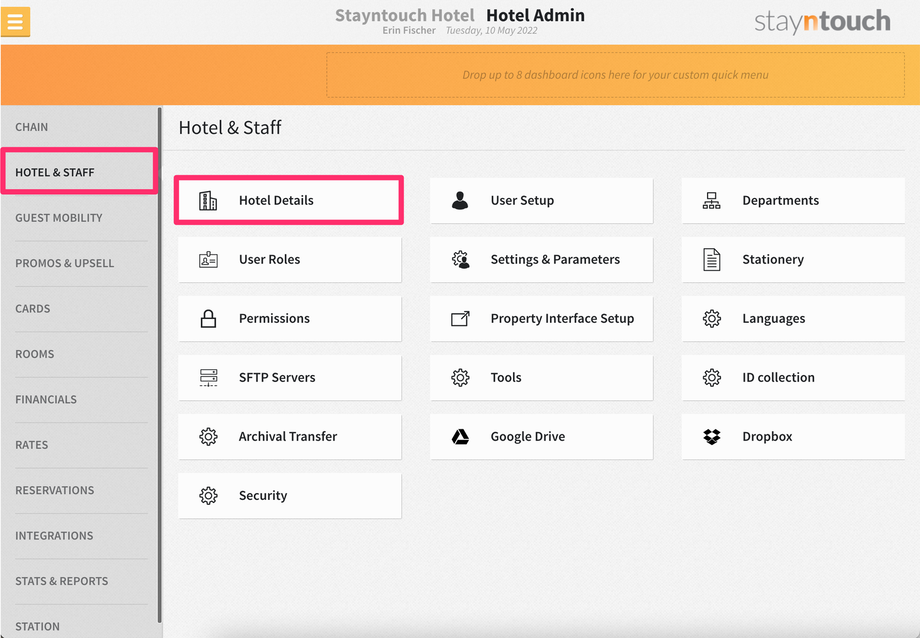
Task: Open the Property Interface Setup label
Action: click(x=562, y=319)
